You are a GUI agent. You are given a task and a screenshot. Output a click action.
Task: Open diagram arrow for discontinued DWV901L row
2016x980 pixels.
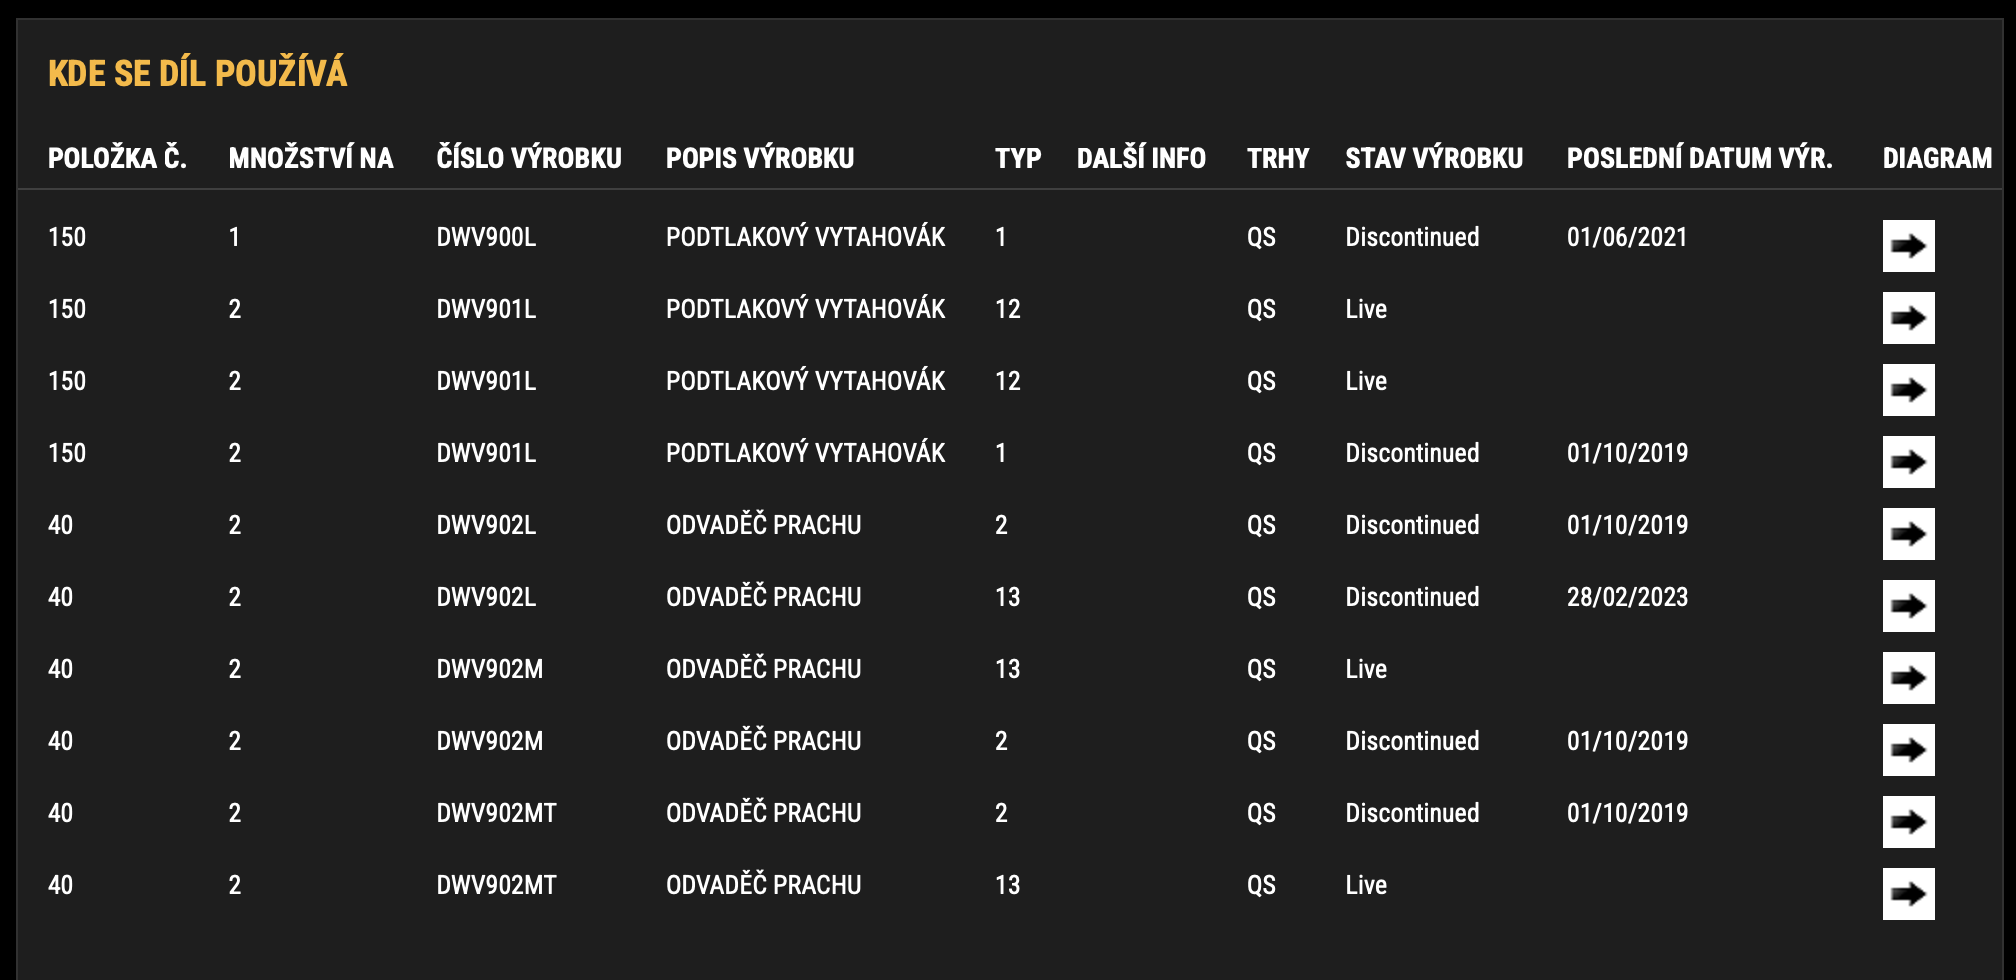point(1908,462)
